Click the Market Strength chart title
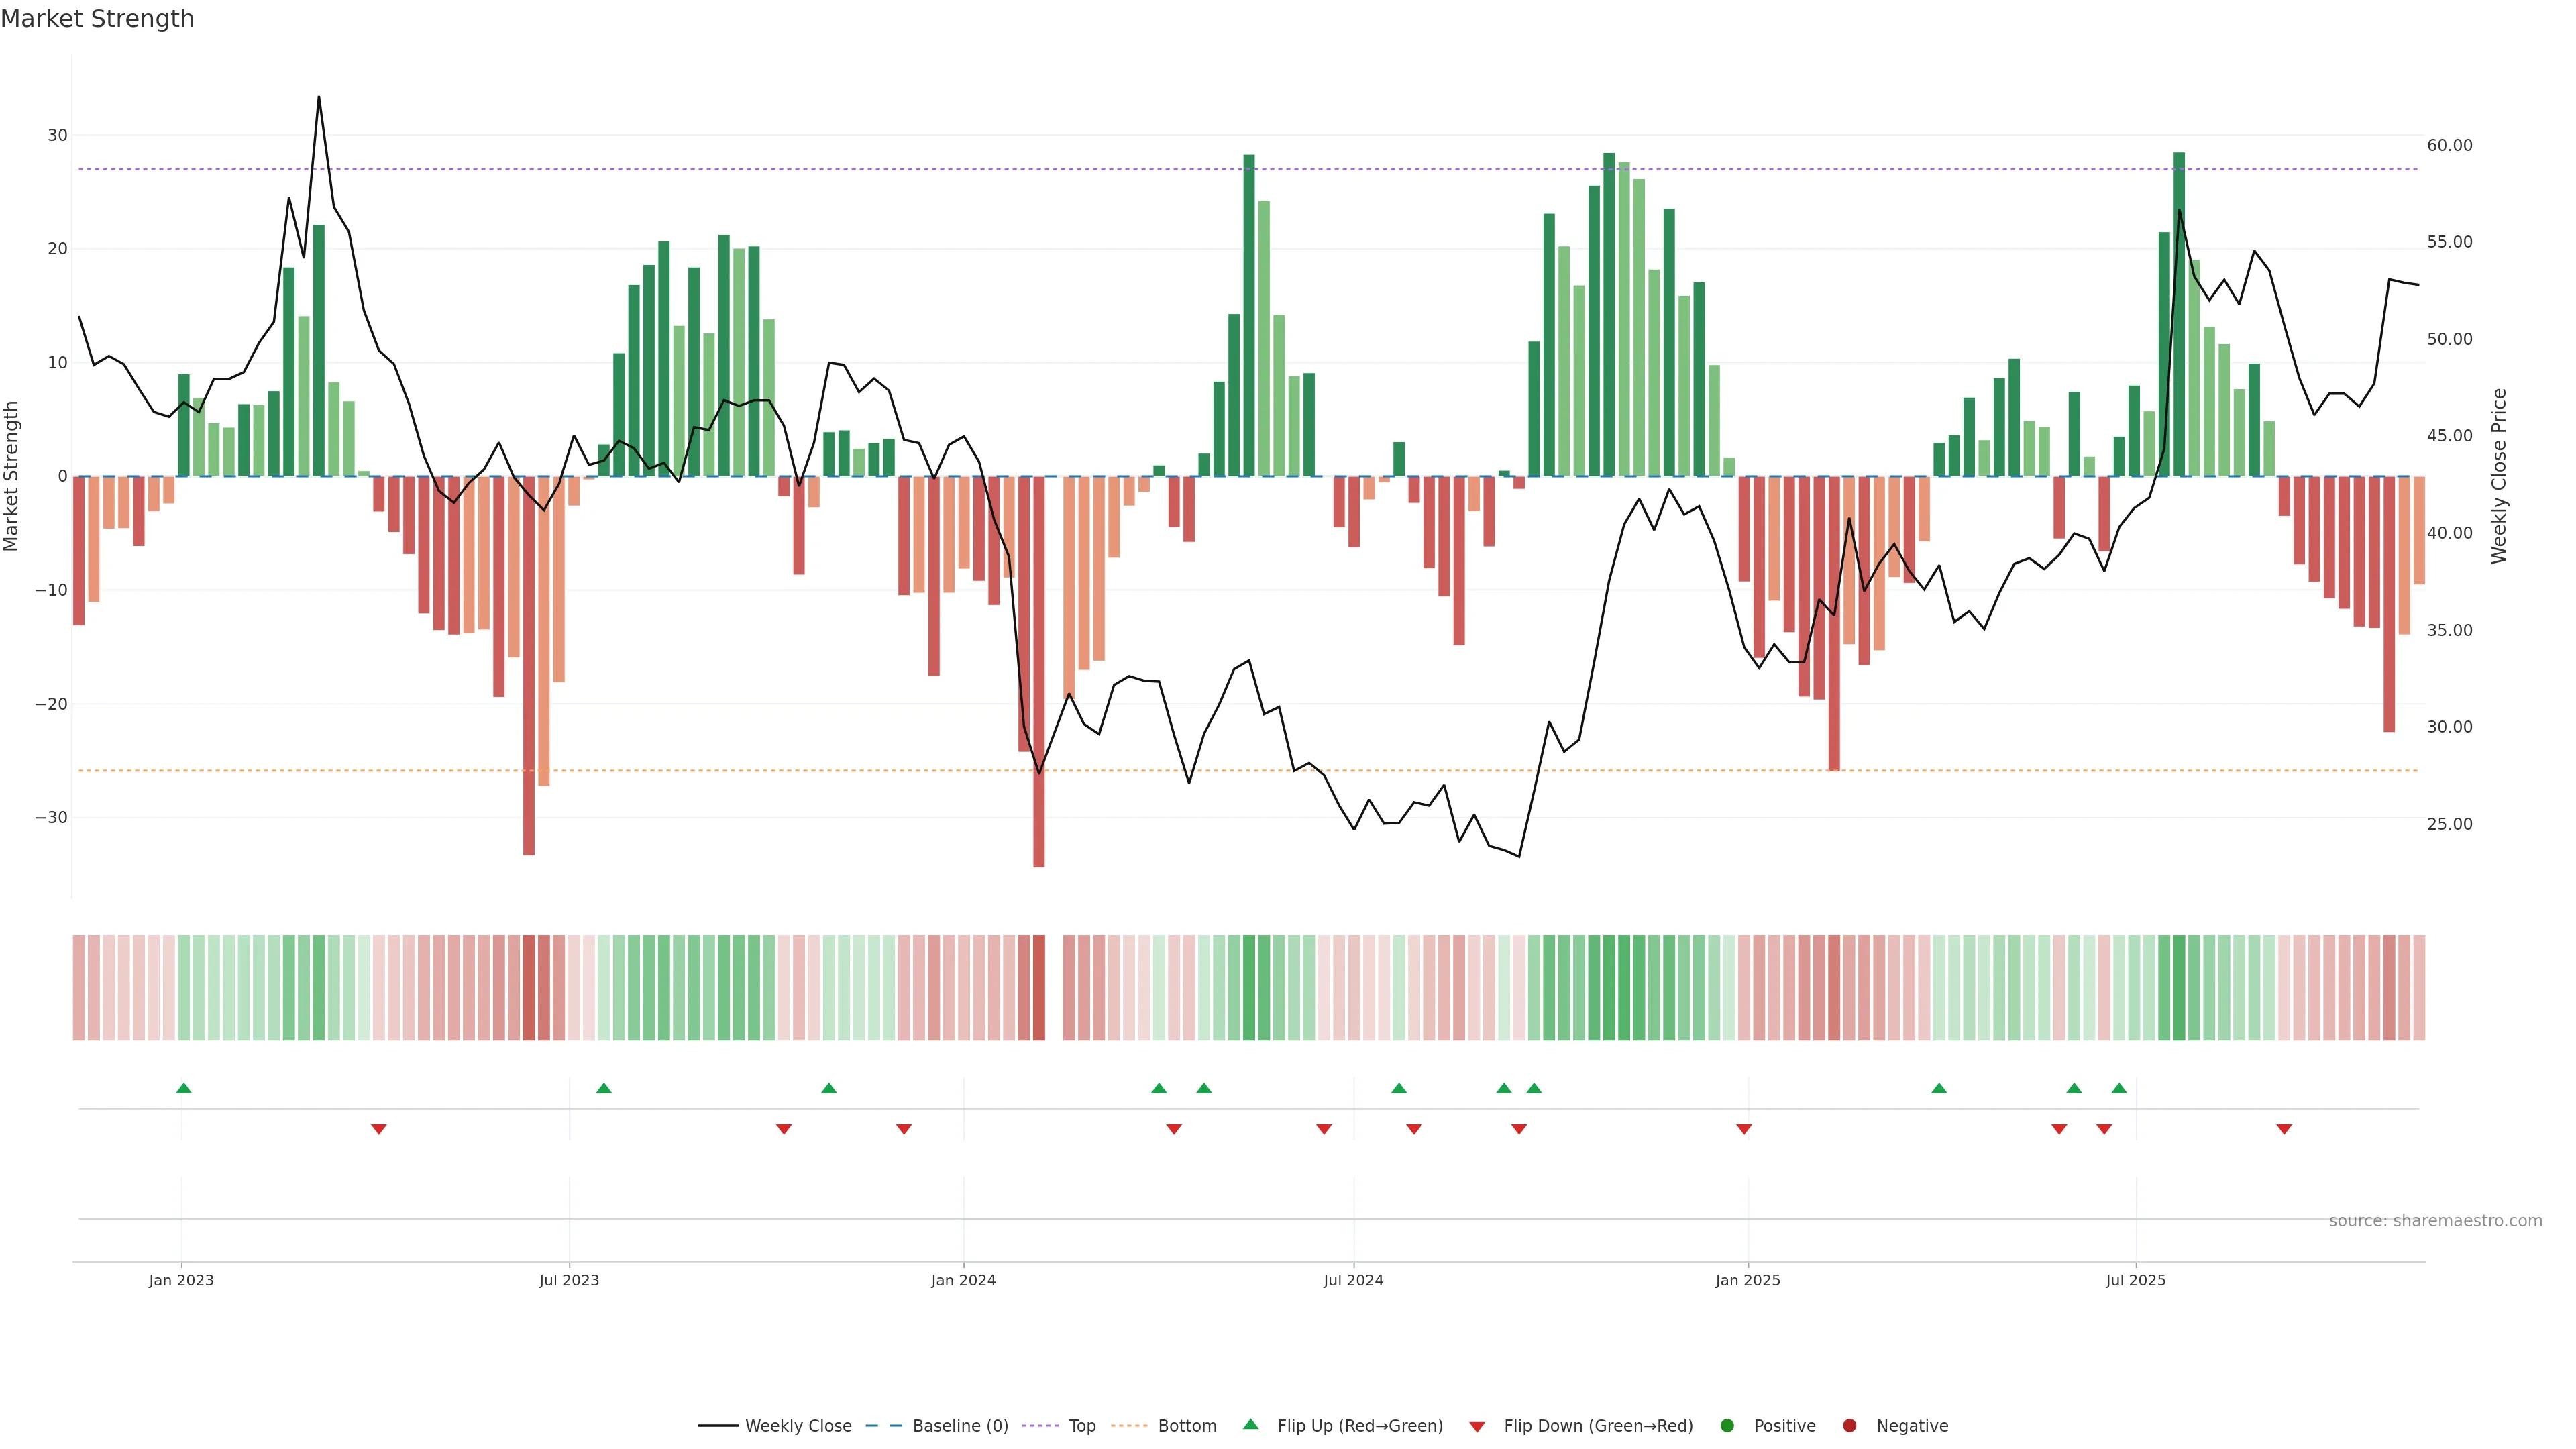This screenshot has height=1449, width=2576. point(97,19)
